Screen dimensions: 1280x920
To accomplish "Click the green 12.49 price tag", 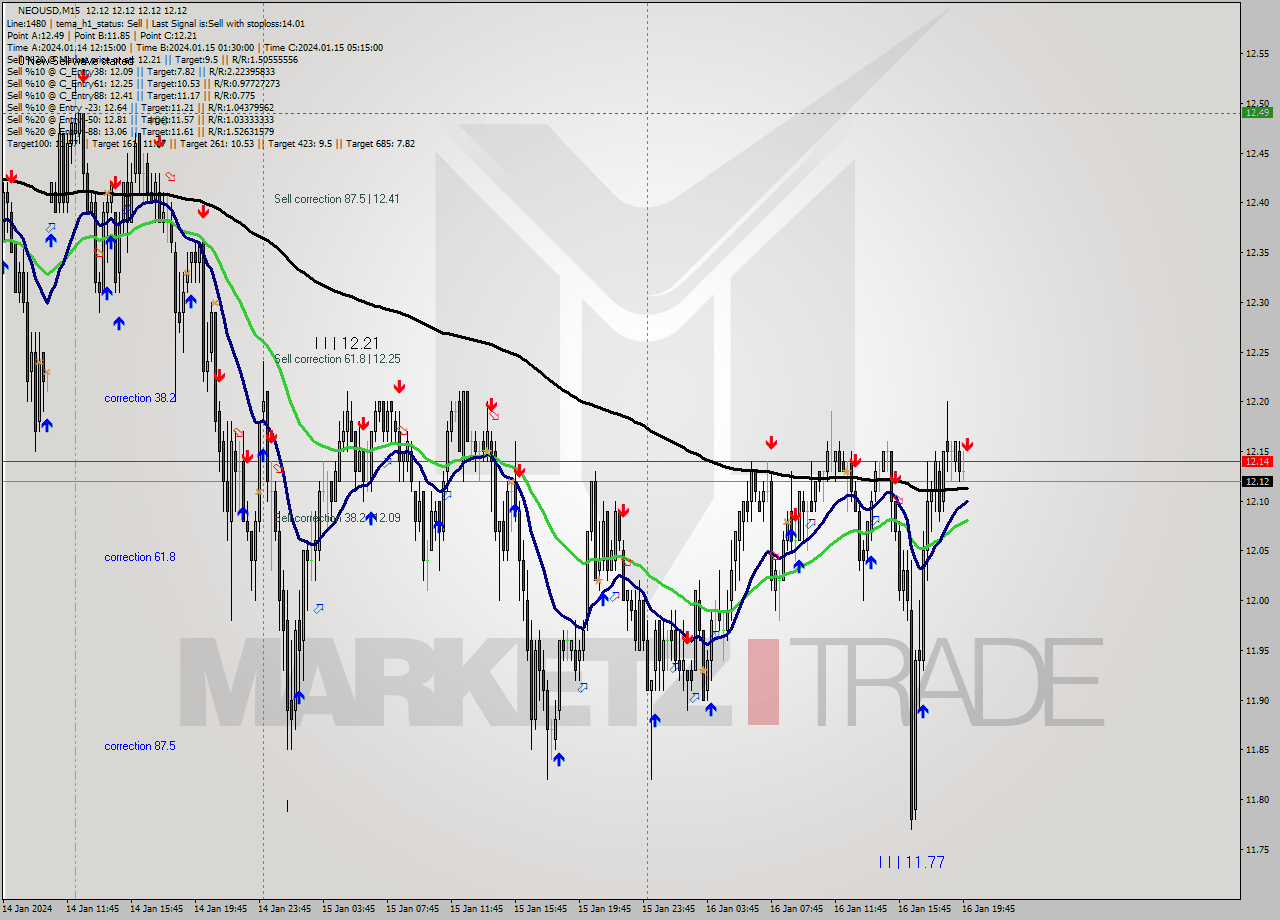I will pos(1257,112).
